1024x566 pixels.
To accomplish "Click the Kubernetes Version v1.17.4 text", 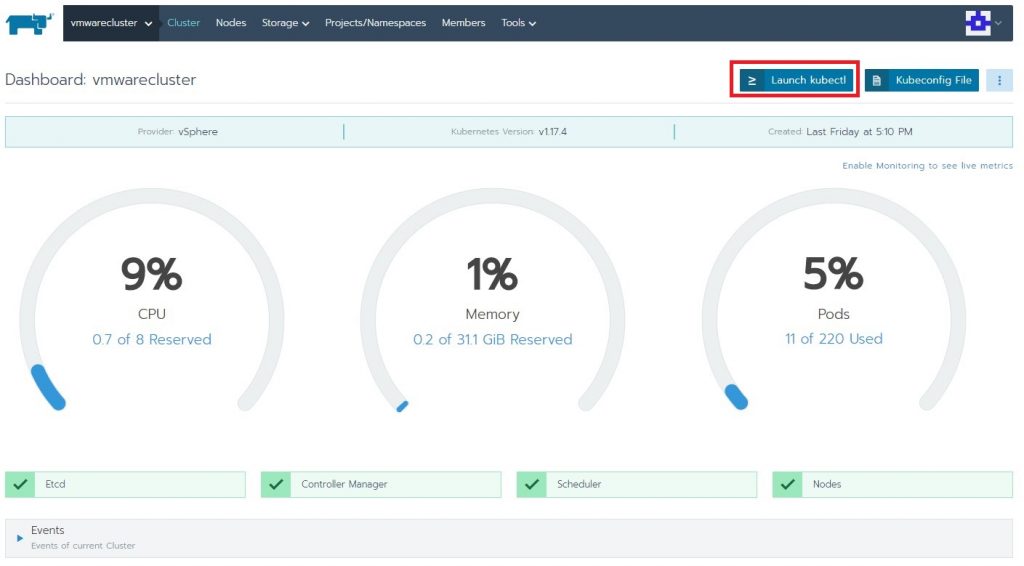I will (509, 132).
